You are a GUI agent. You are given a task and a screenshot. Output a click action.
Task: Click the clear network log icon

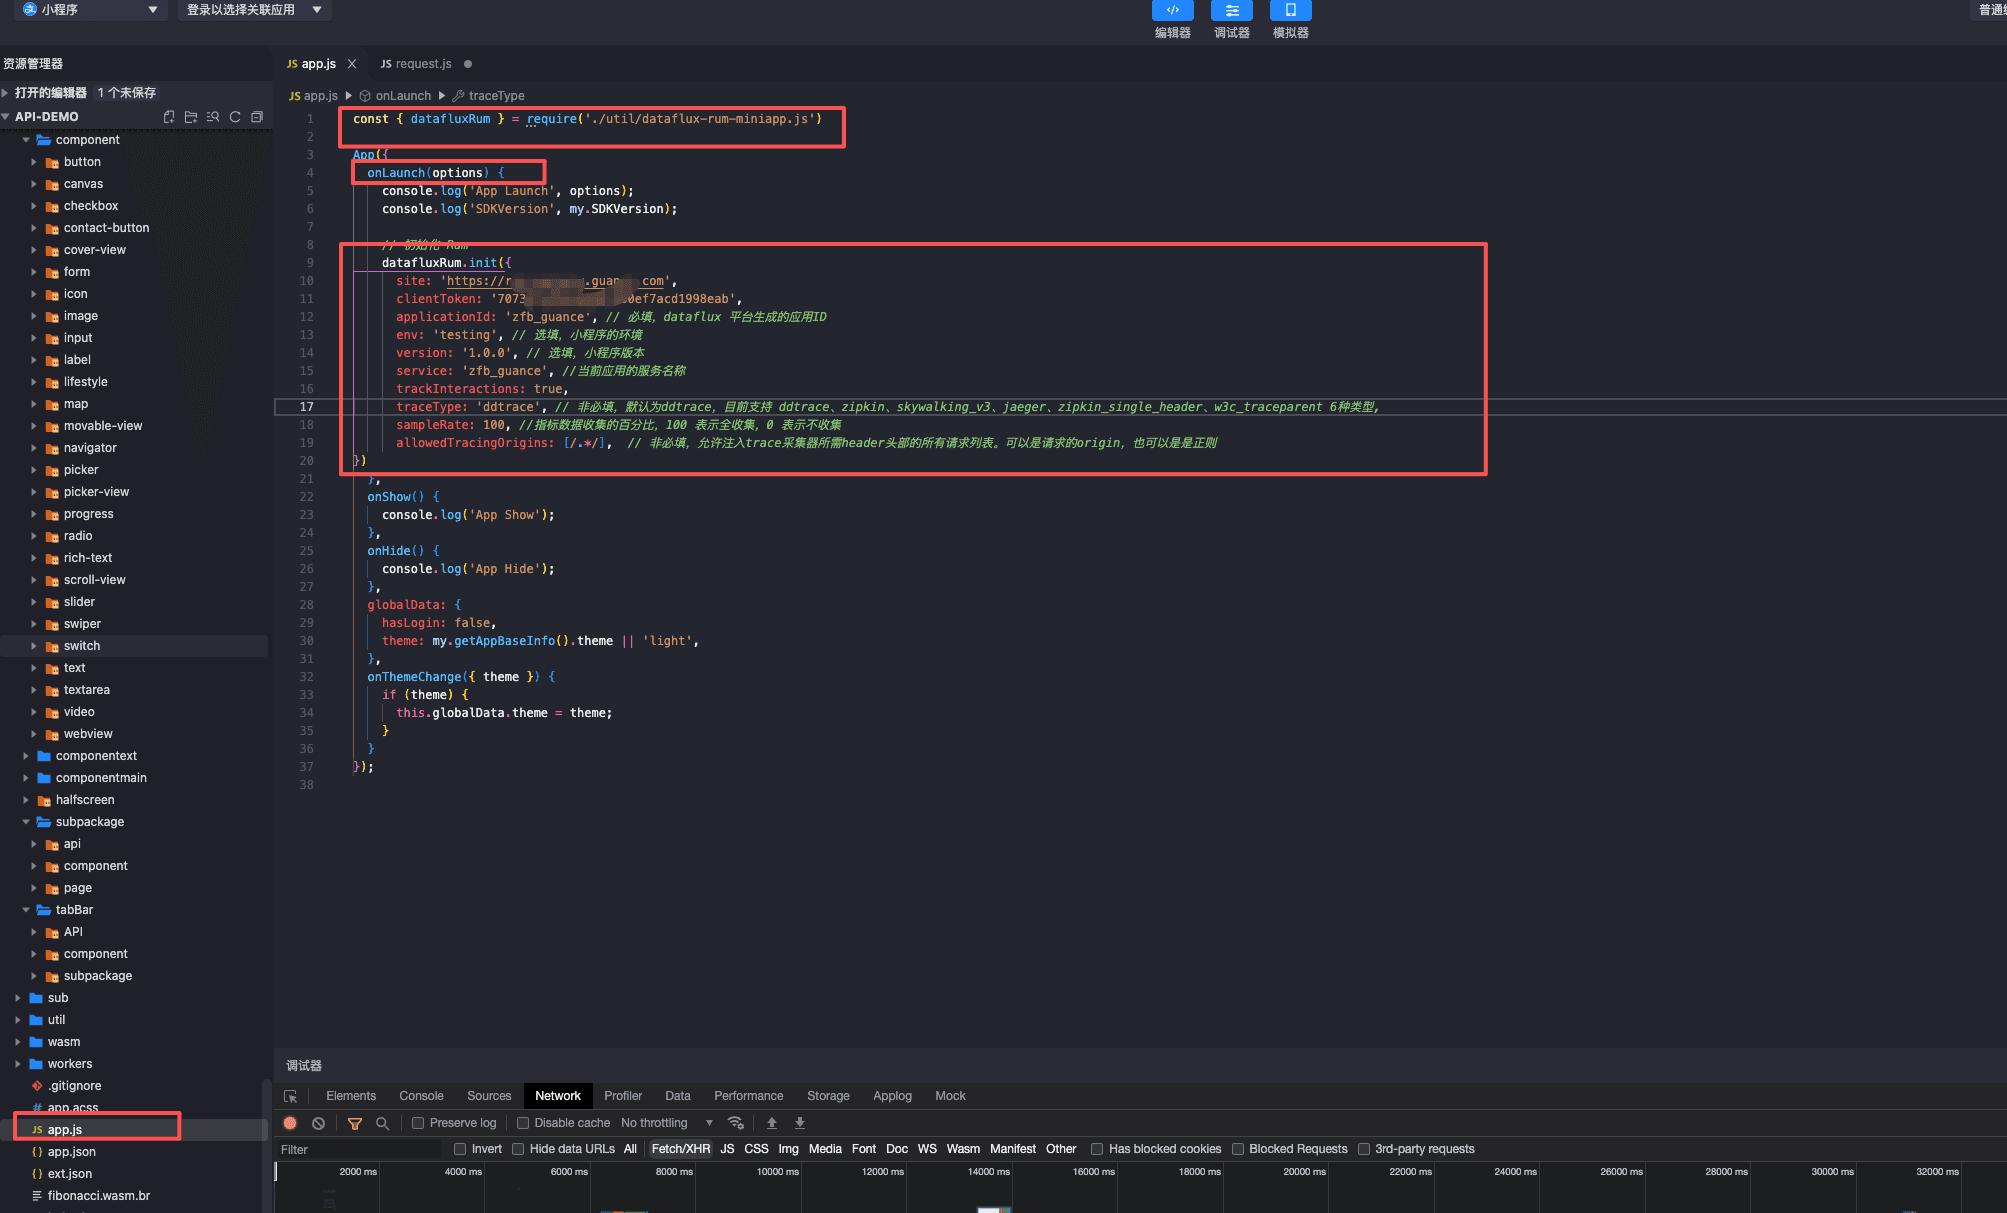(318, 1123)
